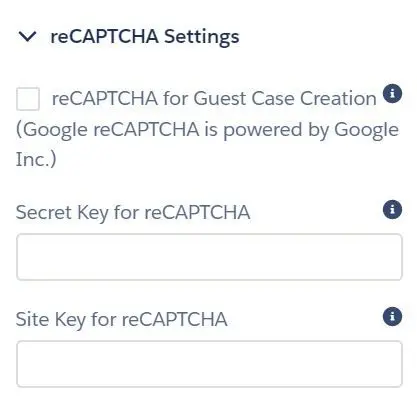Click the "Inc.)" text under the checkbox
The image size is (417, 399).
pos(36,159)
